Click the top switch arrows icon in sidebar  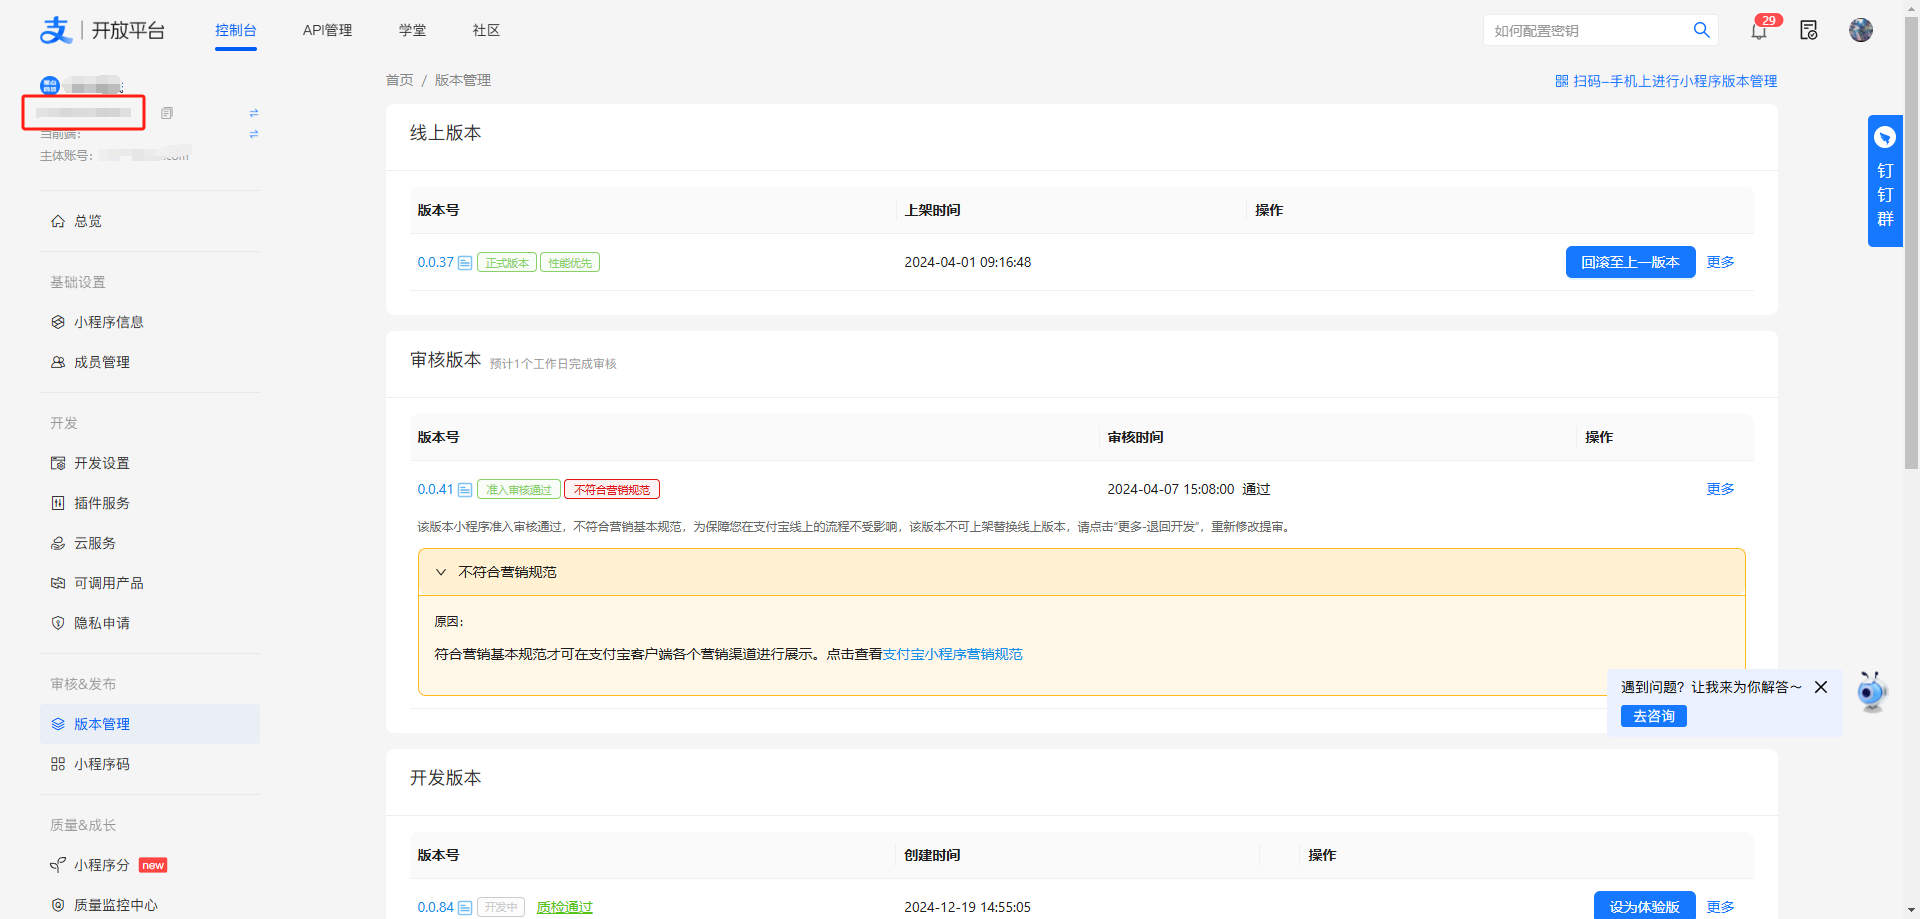click(x=254, y=113)
